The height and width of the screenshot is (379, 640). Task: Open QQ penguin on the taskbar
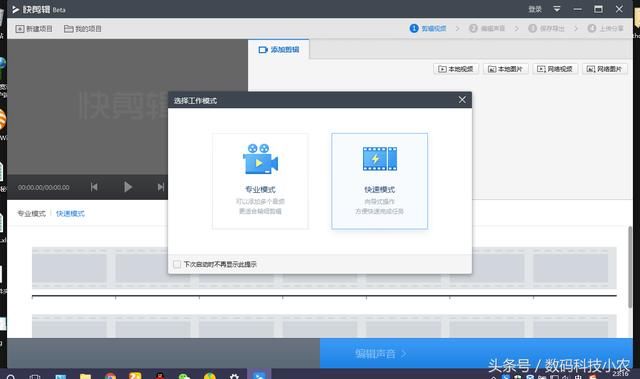pos(160,375)
